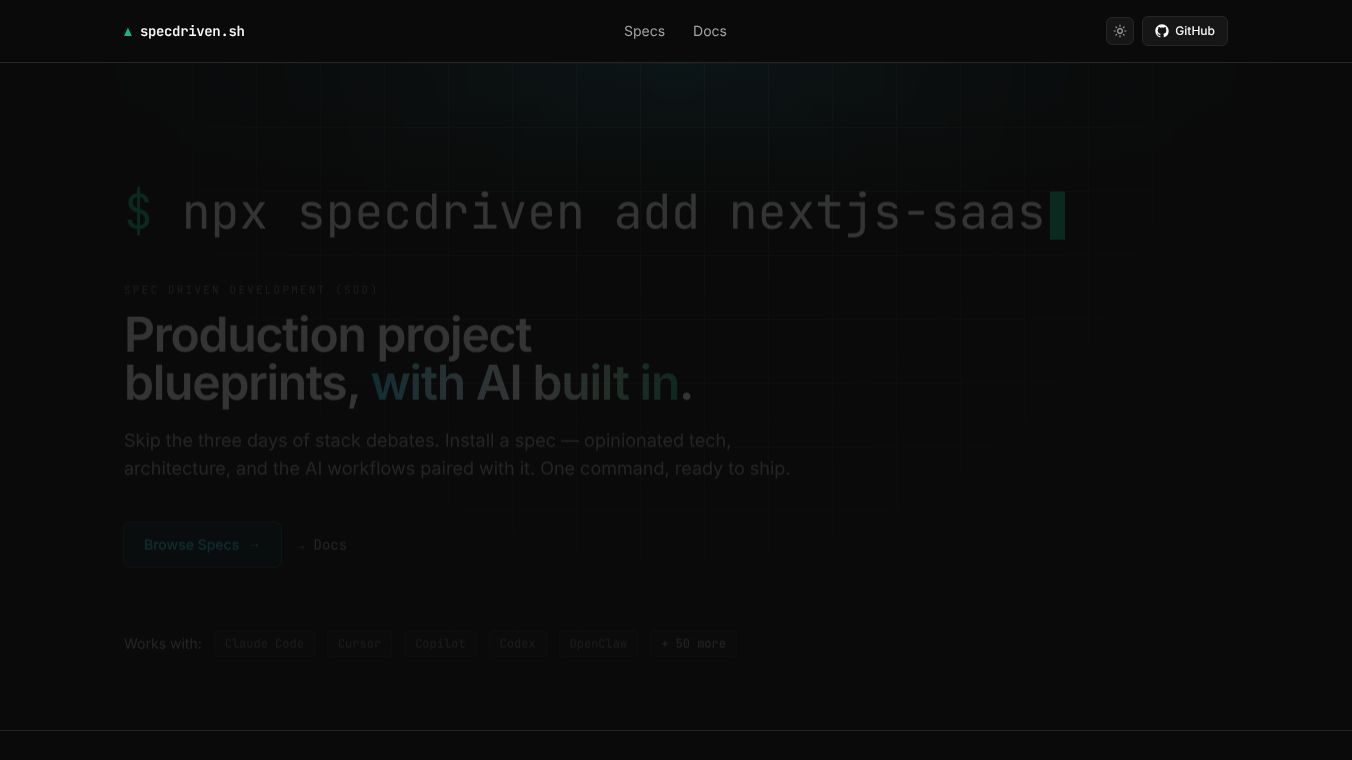Image resolution: width=1352 pixels, height=760 pixels.
Task: Select the Codex tag
Action: (518, 643)
